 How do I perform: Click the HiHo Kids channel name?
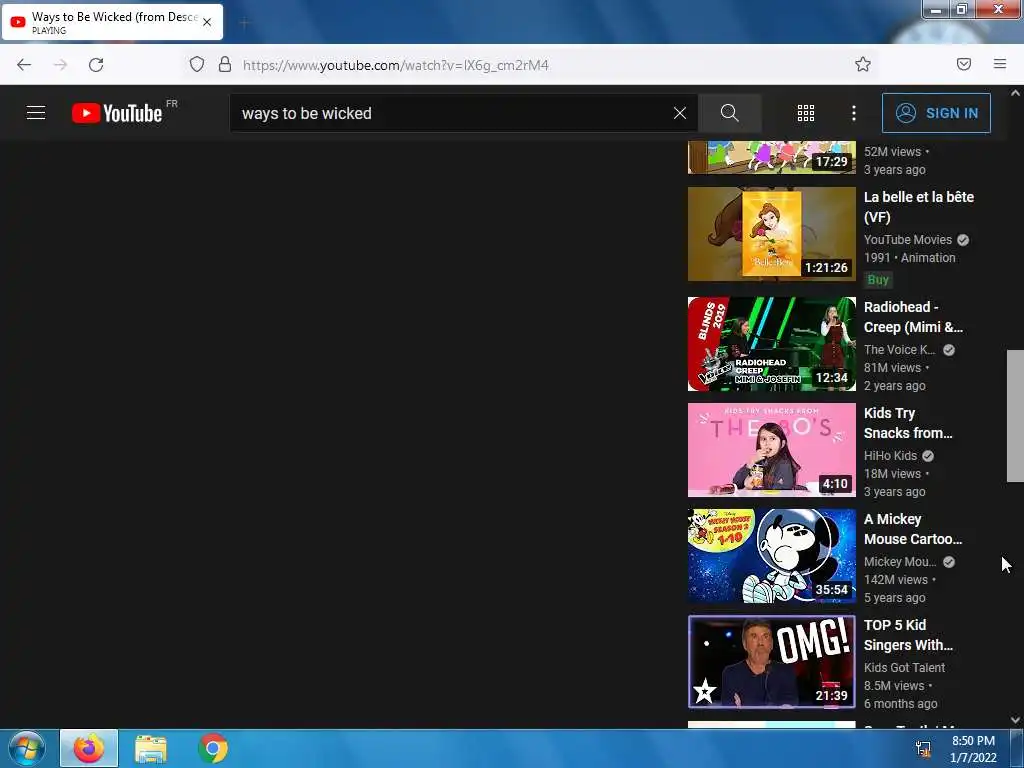pyautogui.click(x=890, y=456)
